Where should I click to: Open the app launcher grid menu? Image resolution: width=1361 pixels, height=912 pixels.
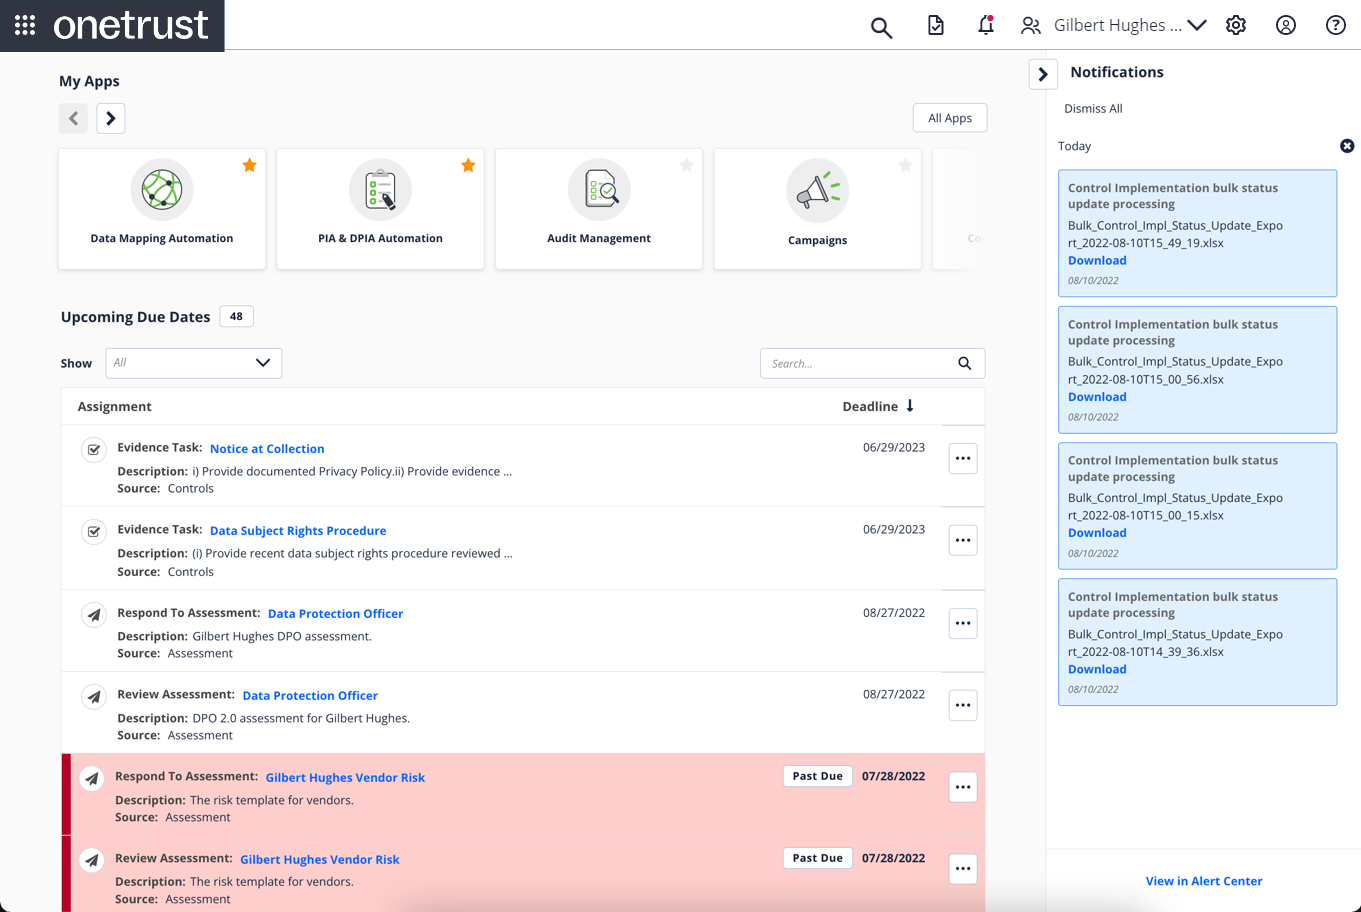pos(25,25)
